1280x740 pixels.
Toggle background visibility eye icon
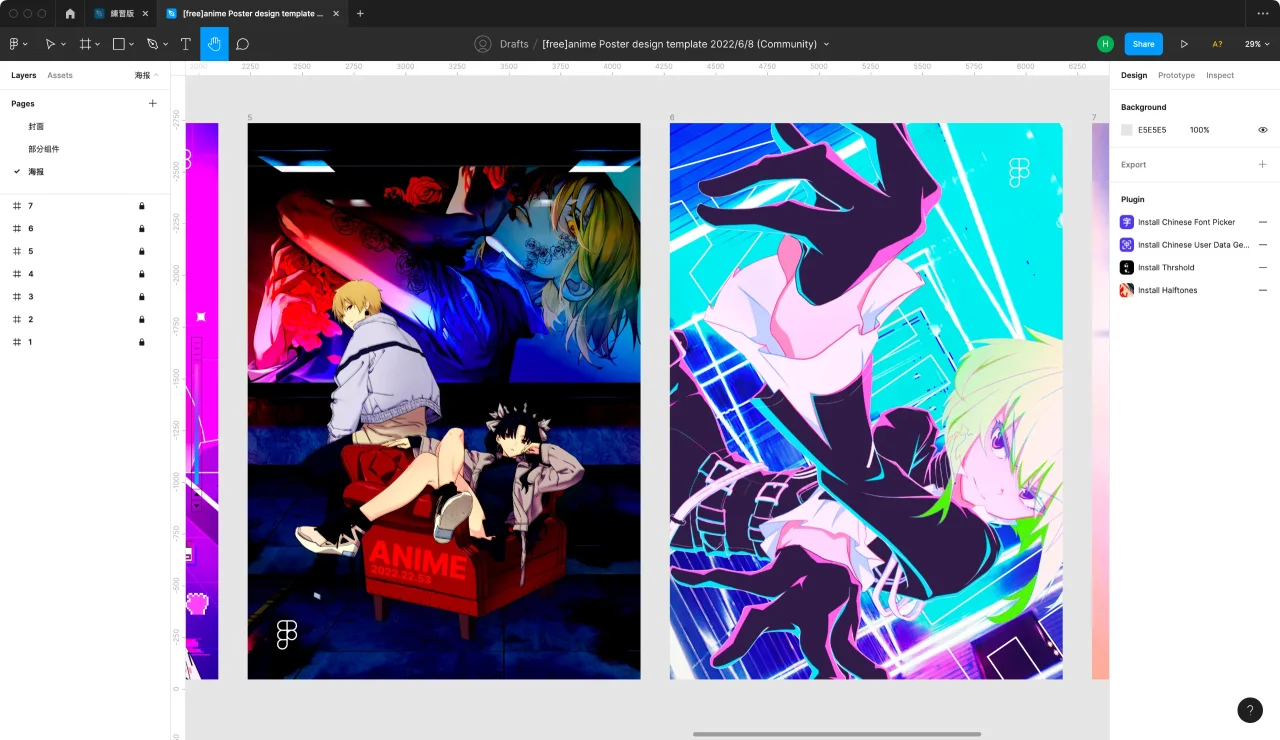pyautogui.click(x=1262, y=130)
